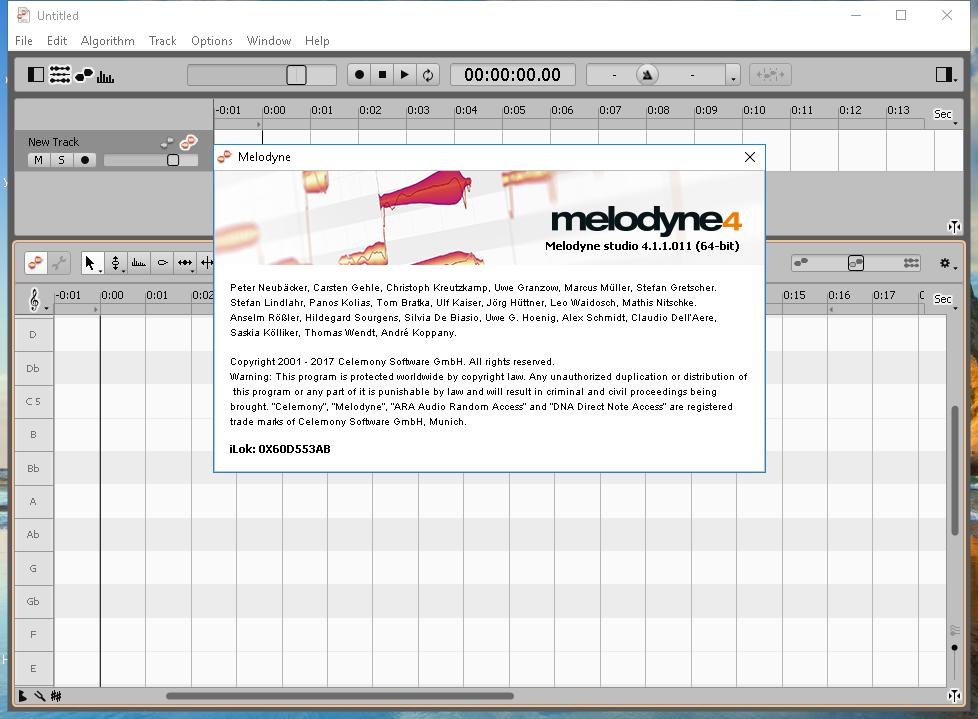This screenshot has height=719, width=978.
Task: Expand Pitch tool sub-tools arrow
Action: click(124, 271)
